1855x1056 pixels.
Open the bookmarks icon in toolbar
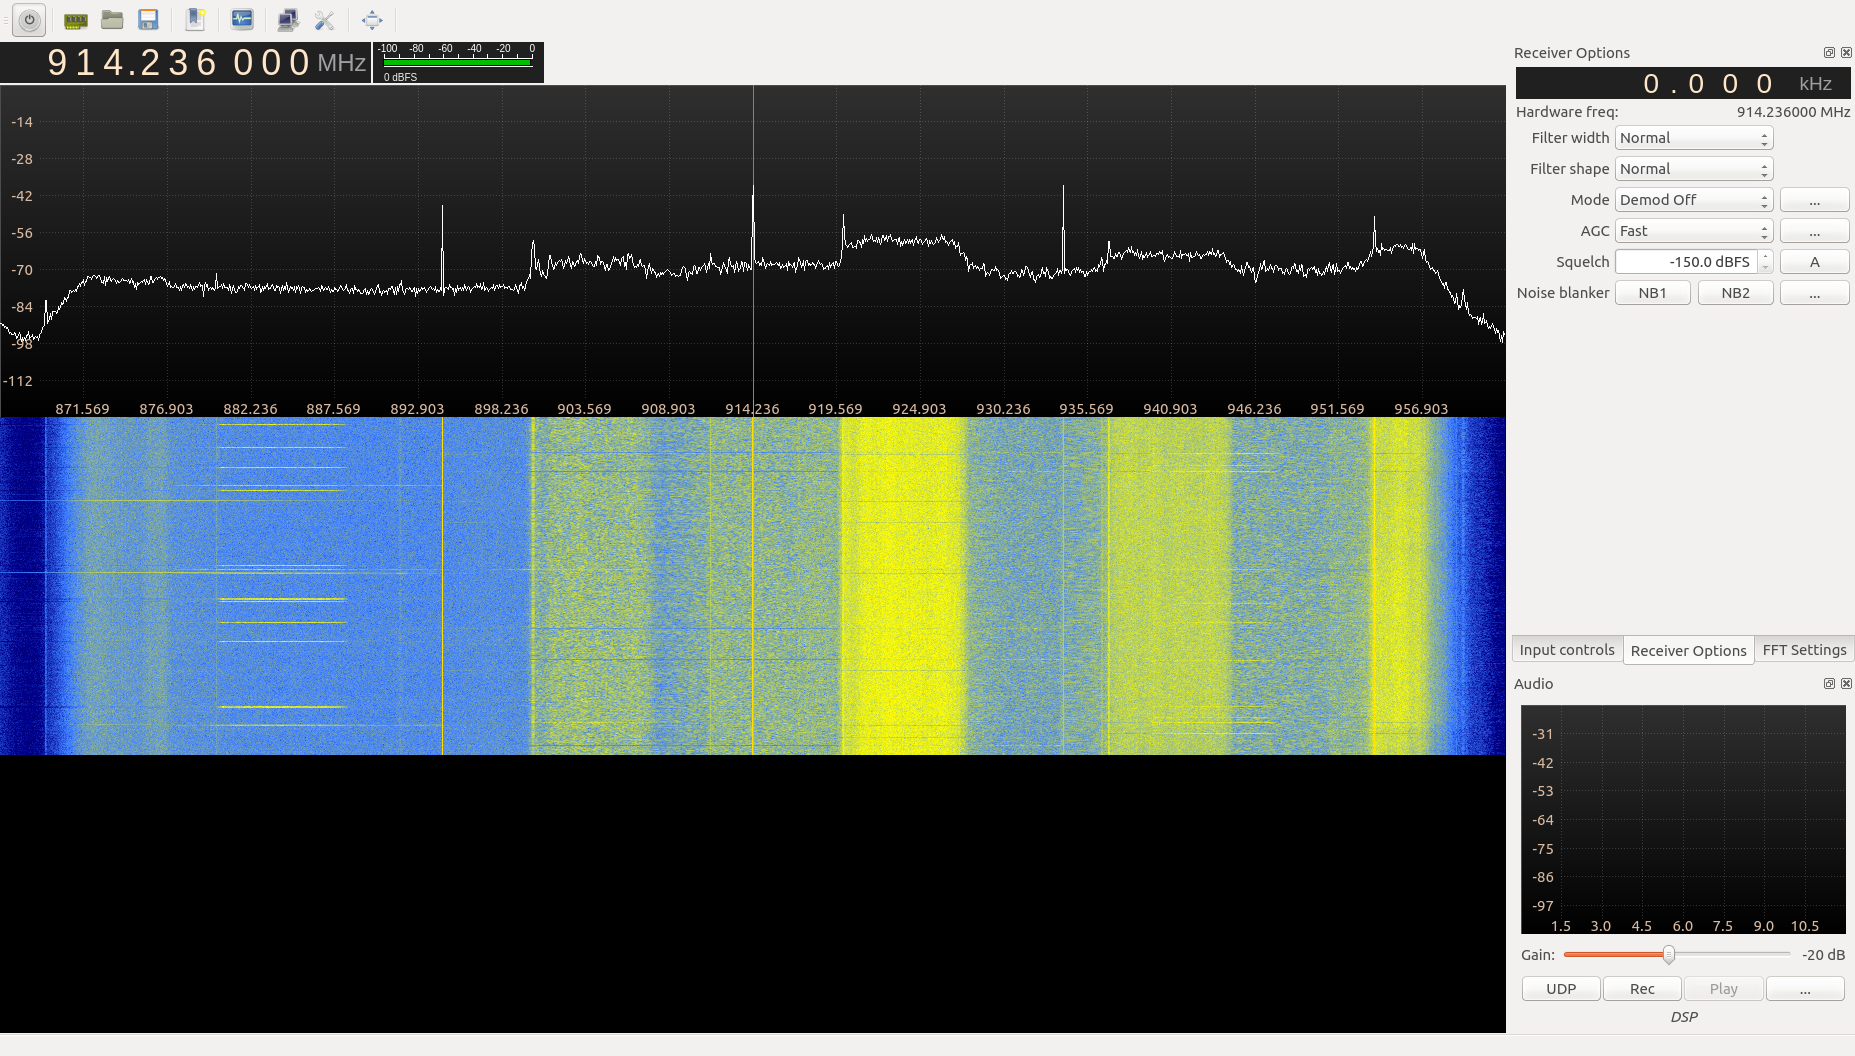[195, 20]
